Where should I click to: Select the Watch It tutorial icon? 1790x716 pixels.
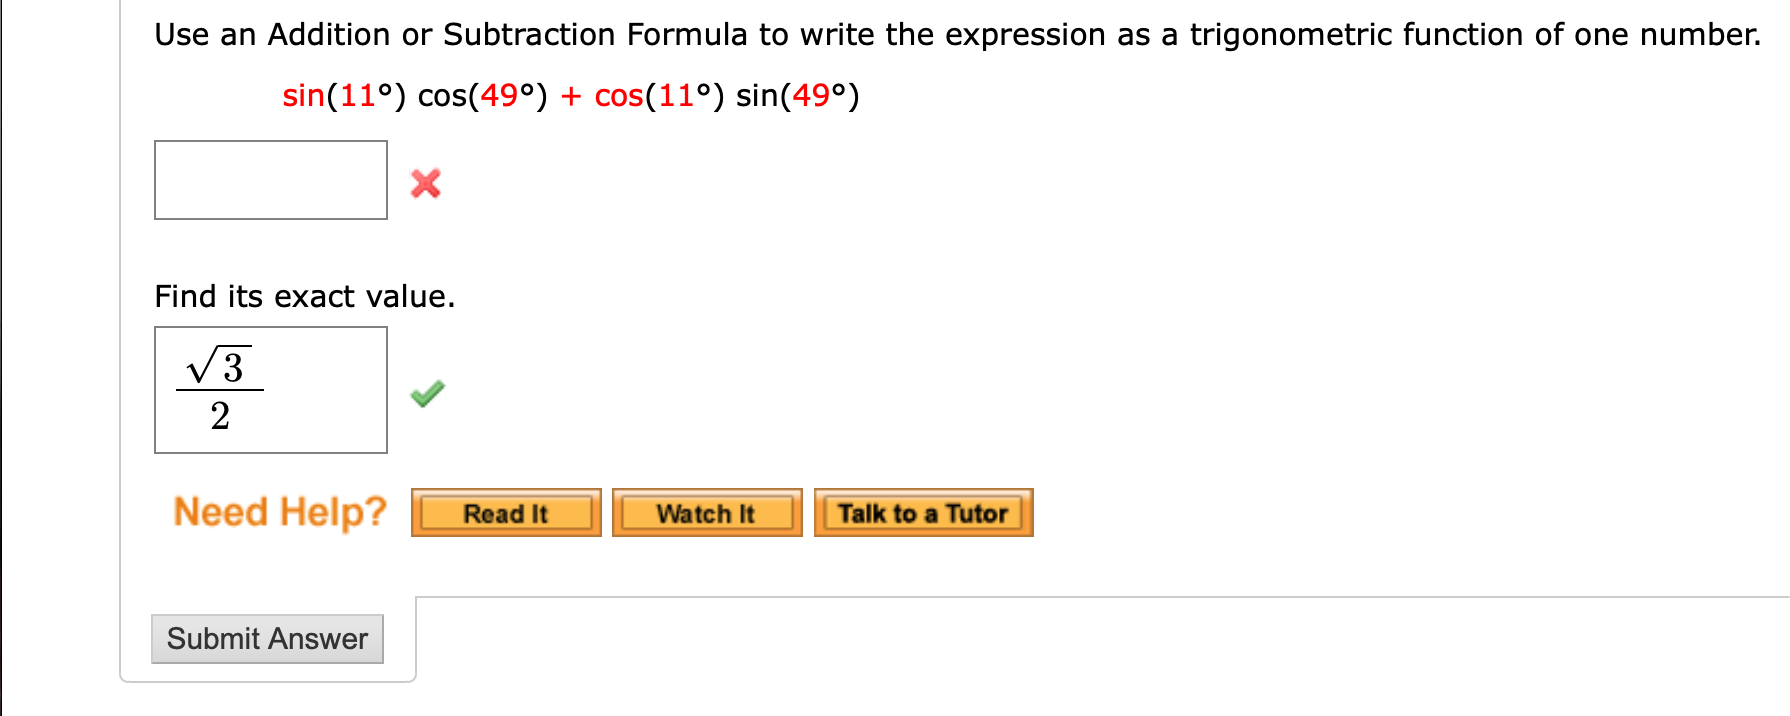706,513
